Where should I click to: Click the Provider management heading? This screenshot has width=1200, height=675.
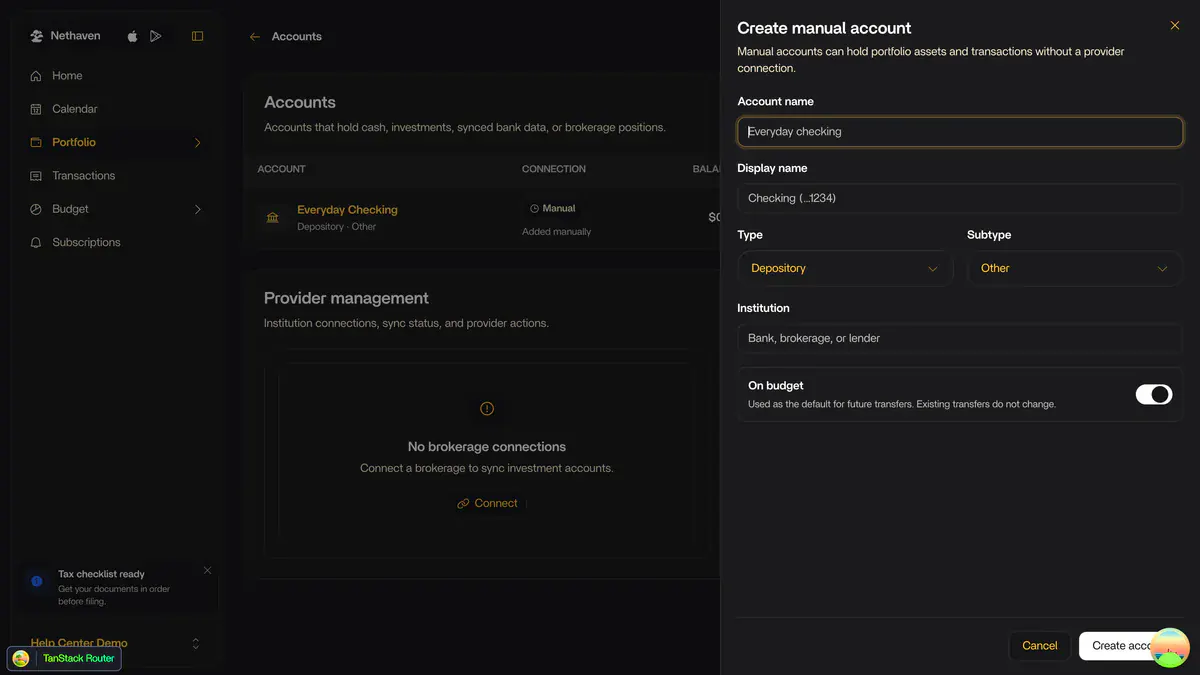point(346,298)
